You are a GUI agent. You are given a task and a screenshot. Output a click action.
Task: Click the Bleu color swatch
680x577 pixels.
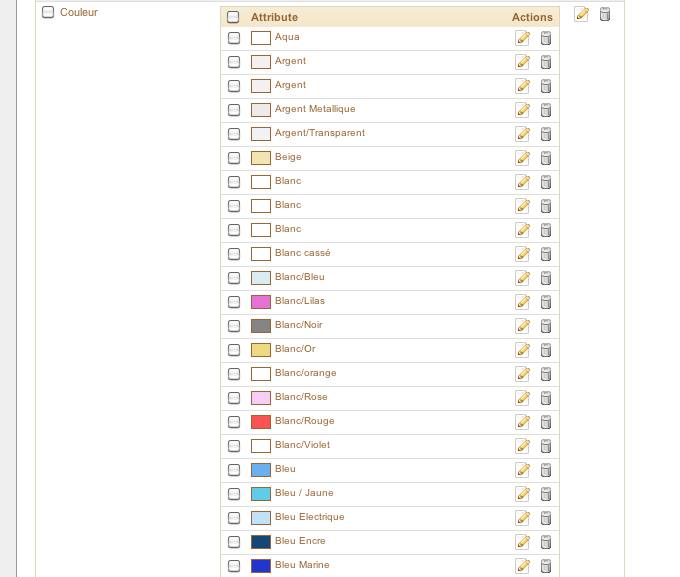tap(261, 470)
